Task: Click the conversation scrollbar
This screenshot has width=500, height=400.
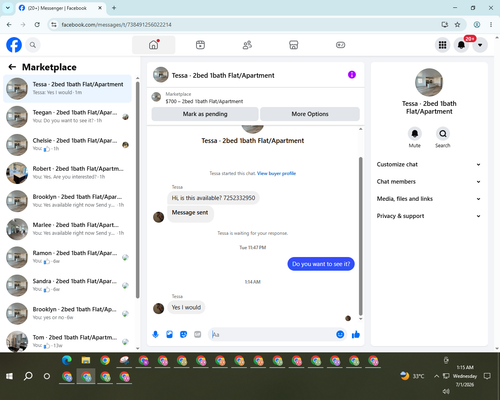Action: coord(360,236)
